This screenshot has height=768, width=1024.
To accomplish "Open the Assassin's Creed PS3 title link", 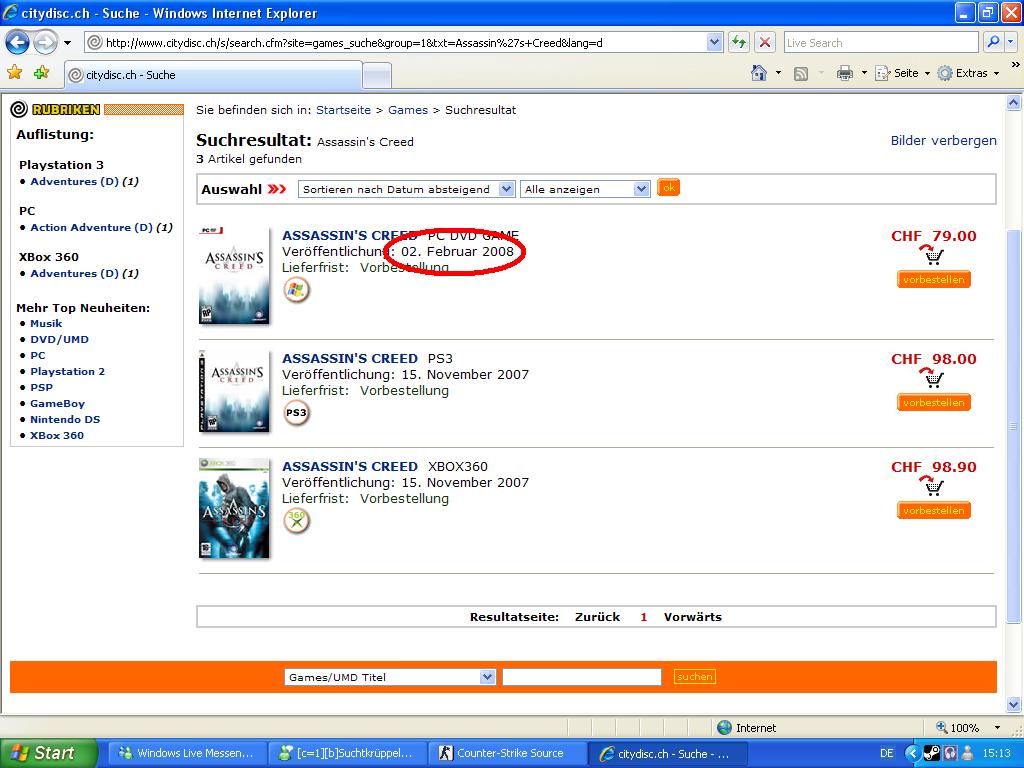I will [x=350, y=359].
